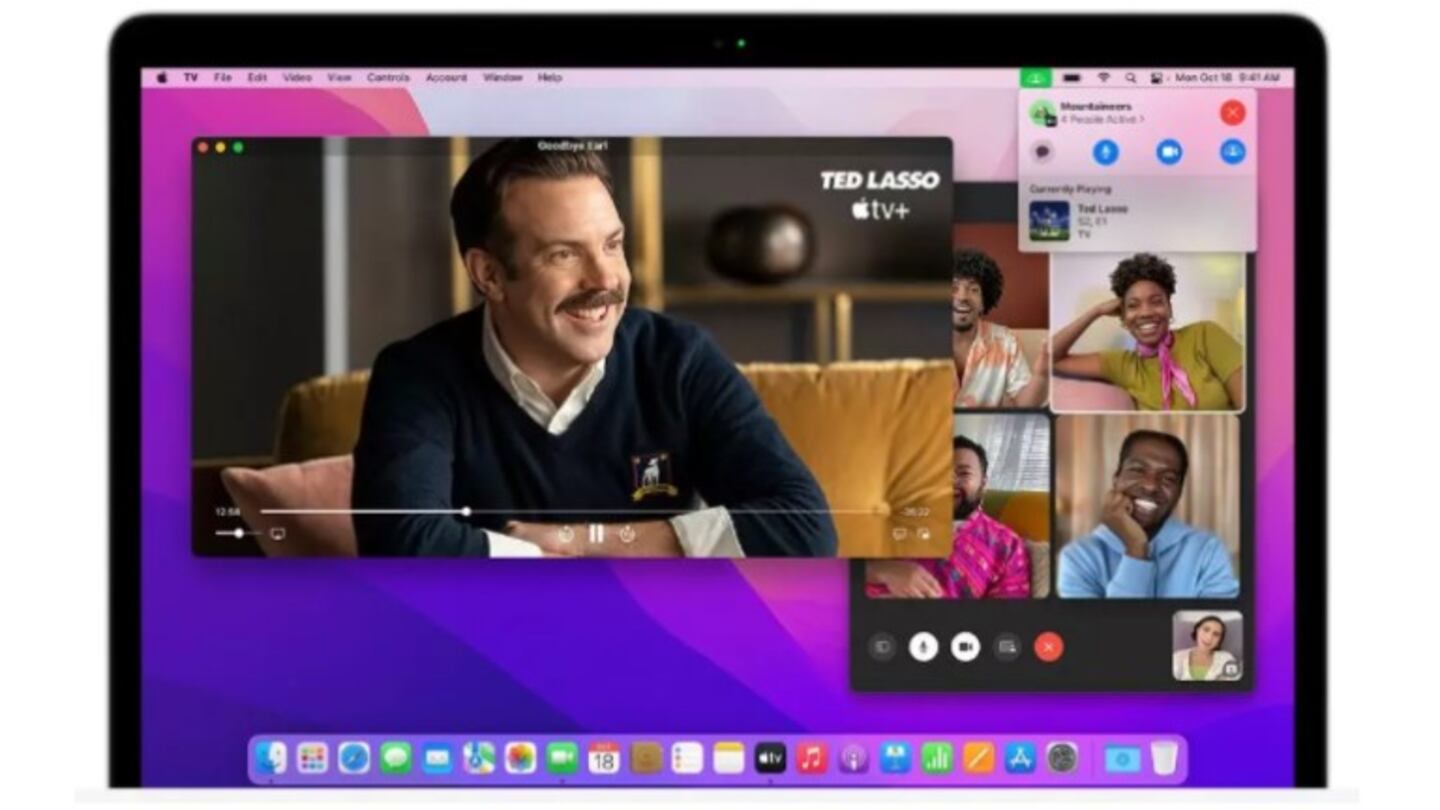Mute microphone in the FaceTime window

923,647
